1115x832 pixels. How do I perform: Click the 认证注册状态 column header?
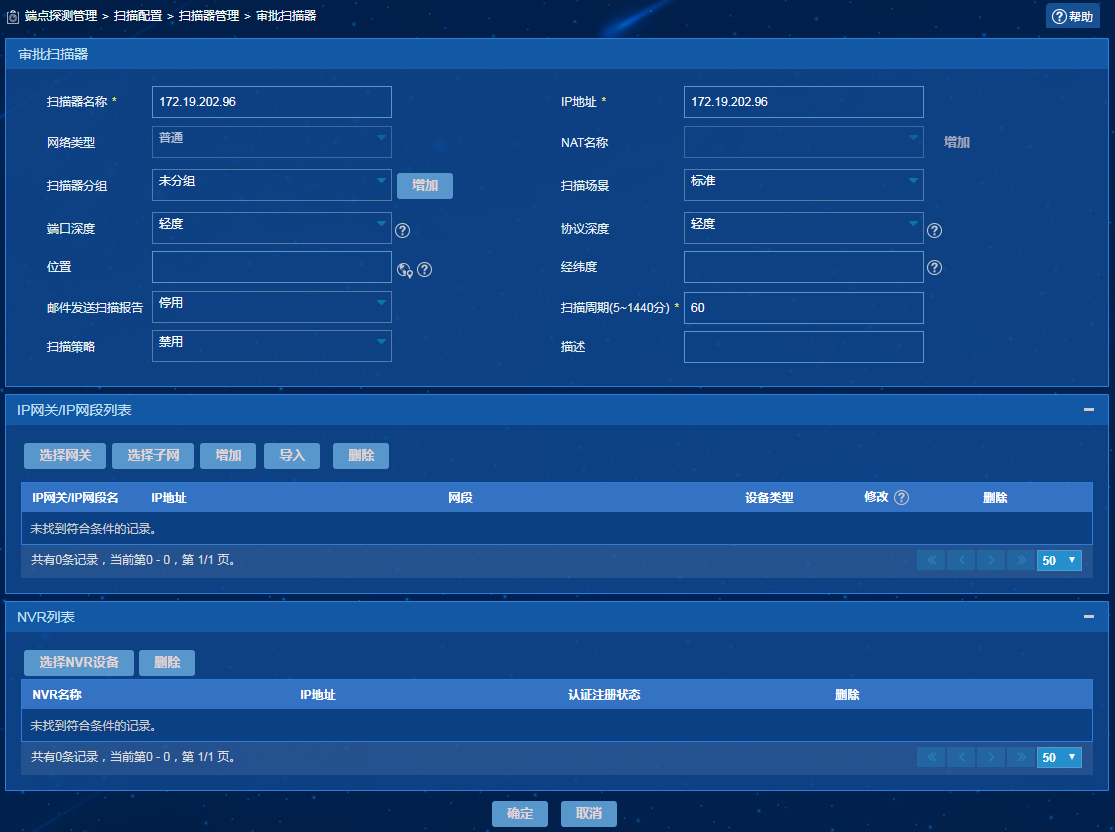(x=604, y=695)
